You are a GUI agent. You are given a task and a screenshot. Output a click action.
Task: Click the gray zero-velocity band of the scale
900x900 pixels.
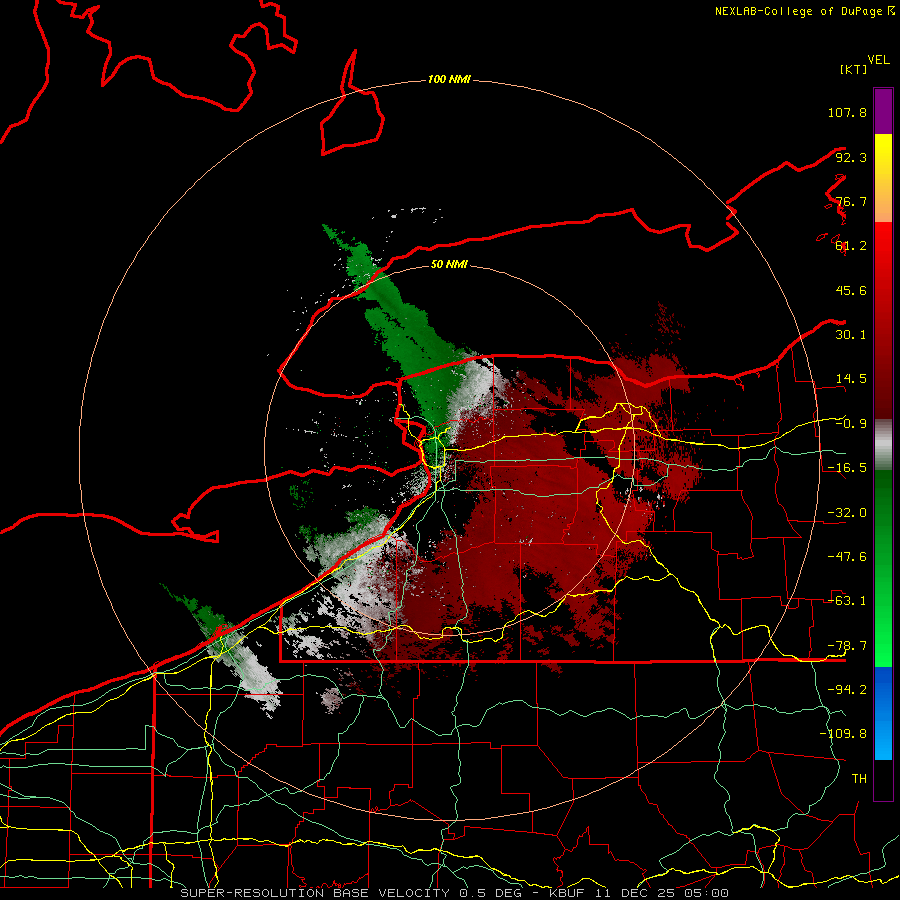coord(883,445)
